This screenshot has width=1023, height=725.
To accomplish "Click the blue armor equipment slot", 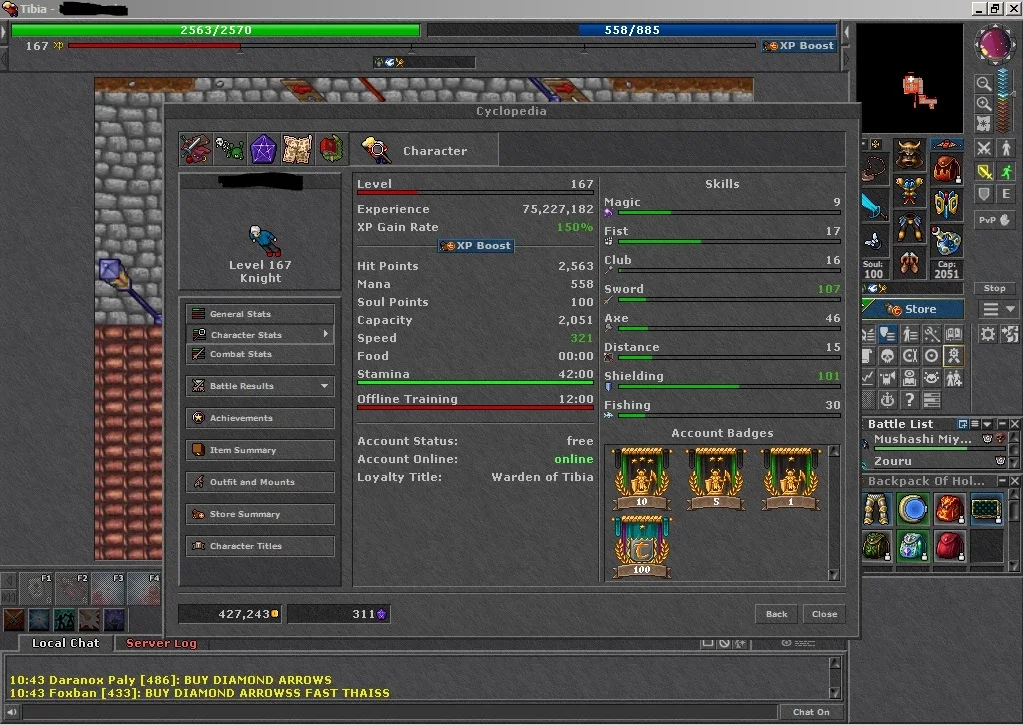I will [909, 191].
